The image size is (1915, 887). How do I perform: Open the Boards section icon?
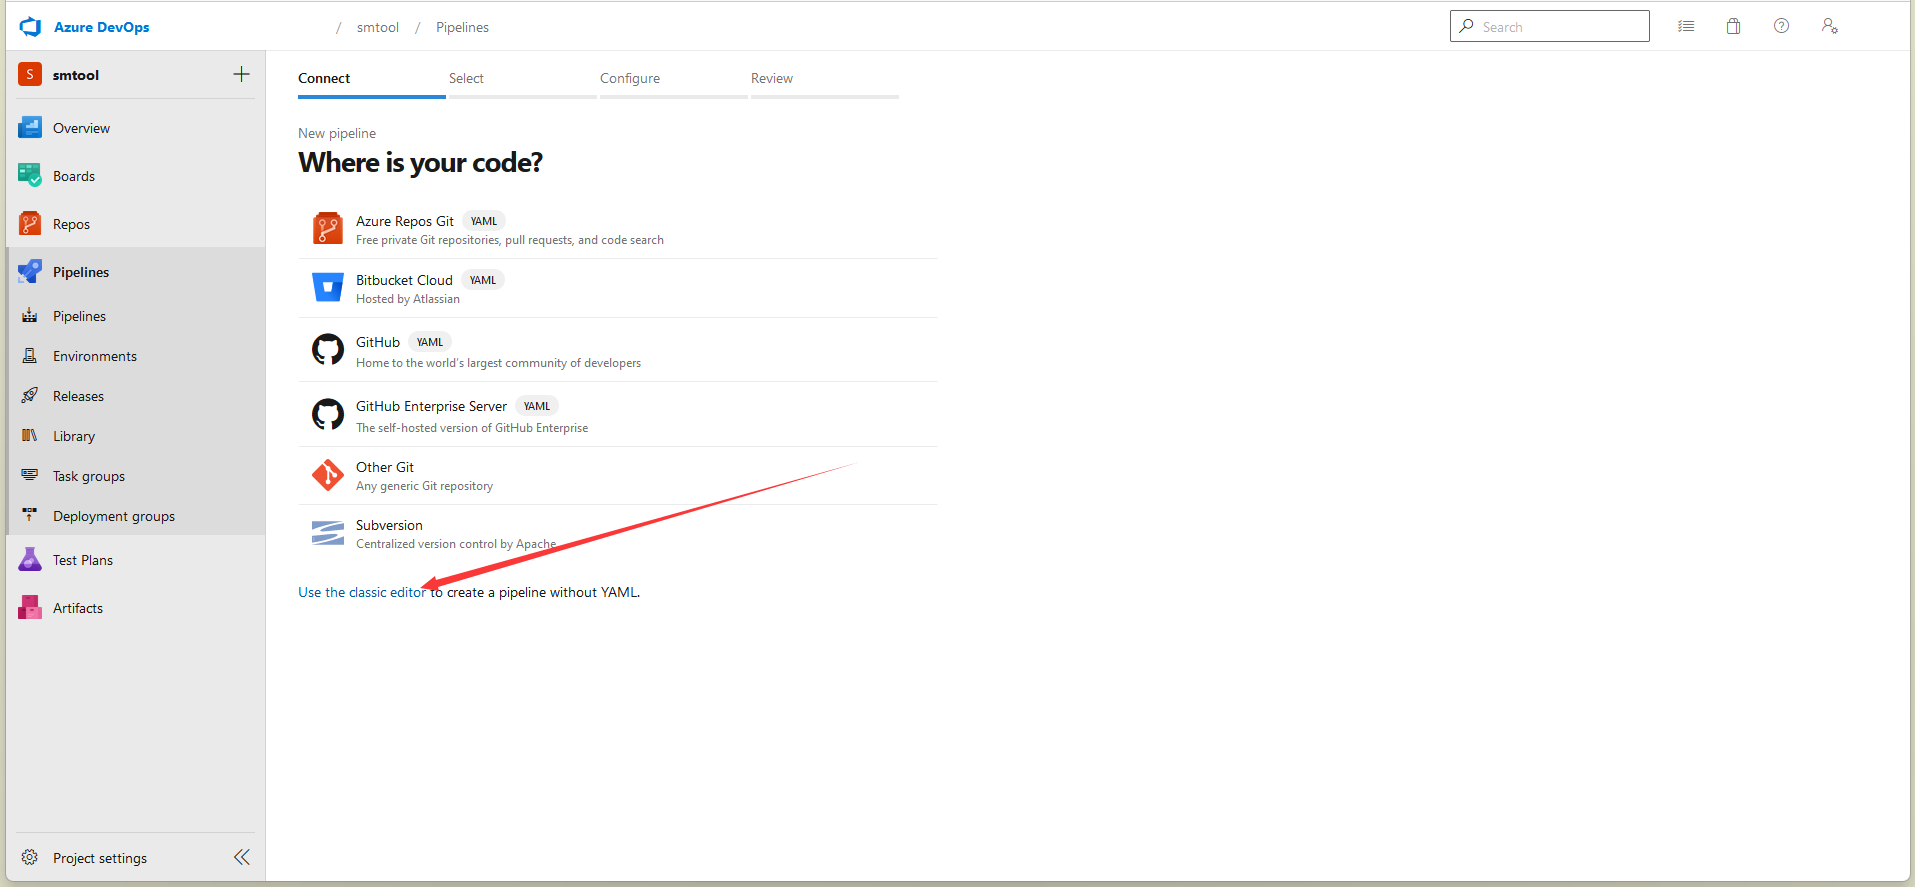(x=30, y=176)
